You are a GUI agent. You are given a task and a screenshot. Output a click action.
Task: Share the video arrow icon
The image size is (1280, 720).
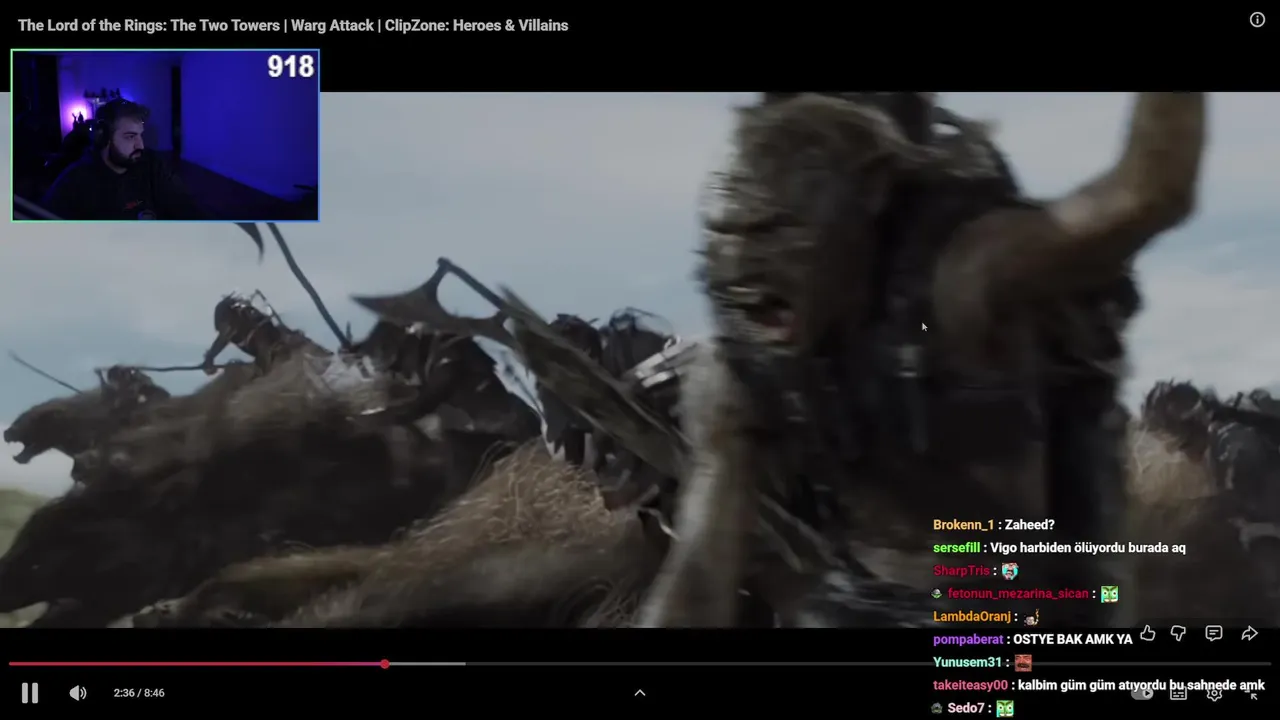point(1249,633)
